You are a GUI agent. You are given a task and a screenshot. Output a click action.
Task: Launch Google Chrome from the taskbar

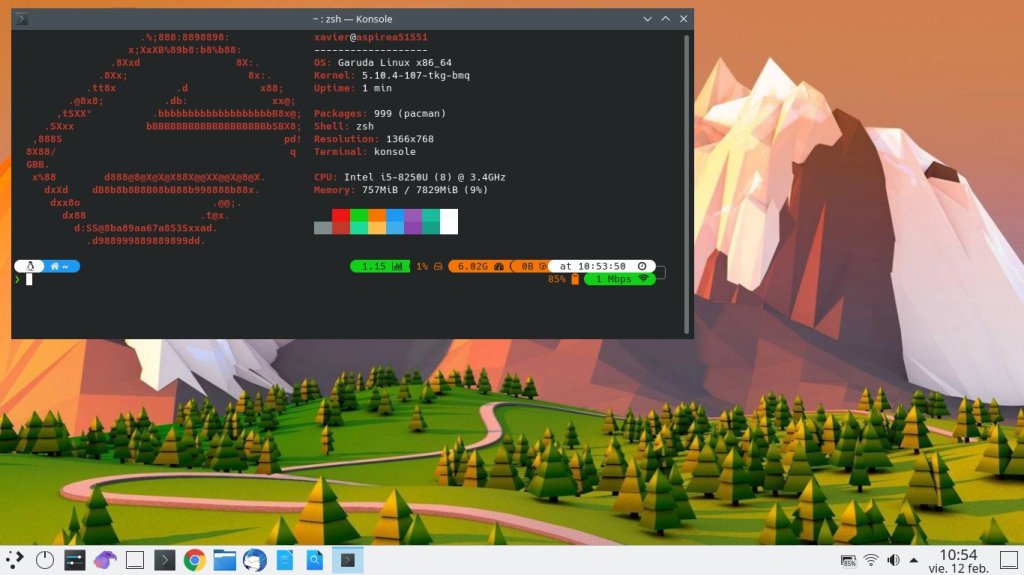pyautogui.click(x=195, y=560)
